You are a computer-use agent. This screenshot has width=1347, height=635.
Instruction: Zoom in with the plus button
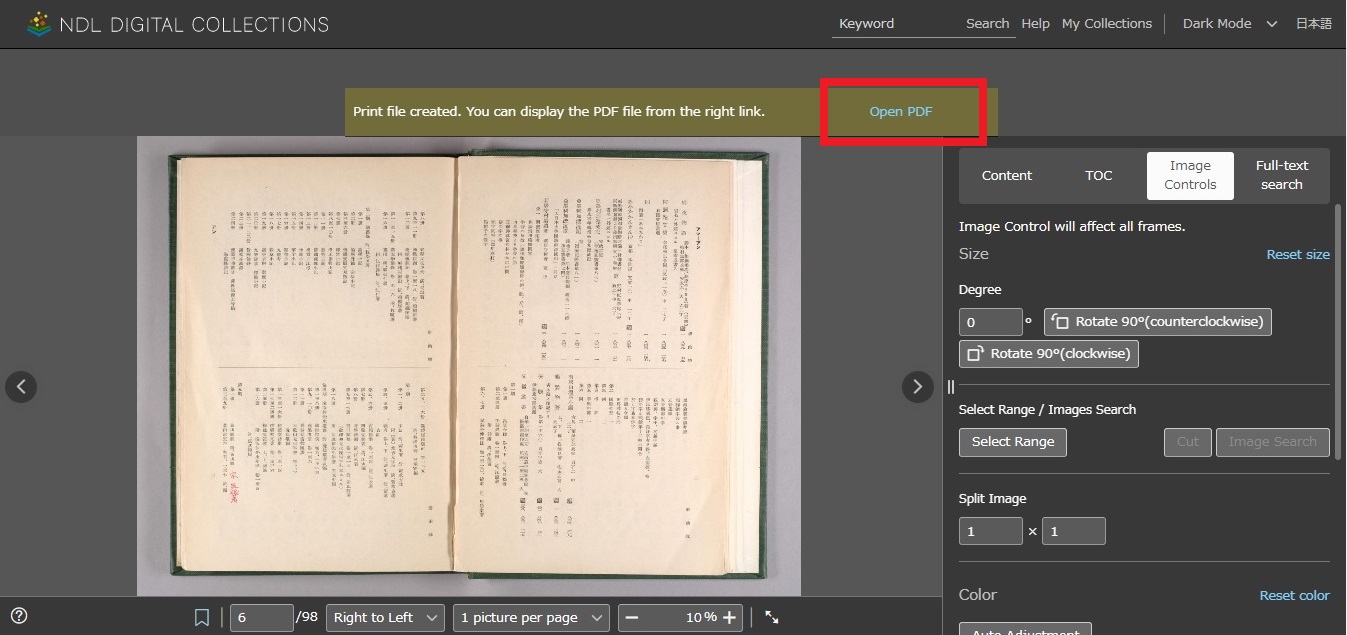730,617
